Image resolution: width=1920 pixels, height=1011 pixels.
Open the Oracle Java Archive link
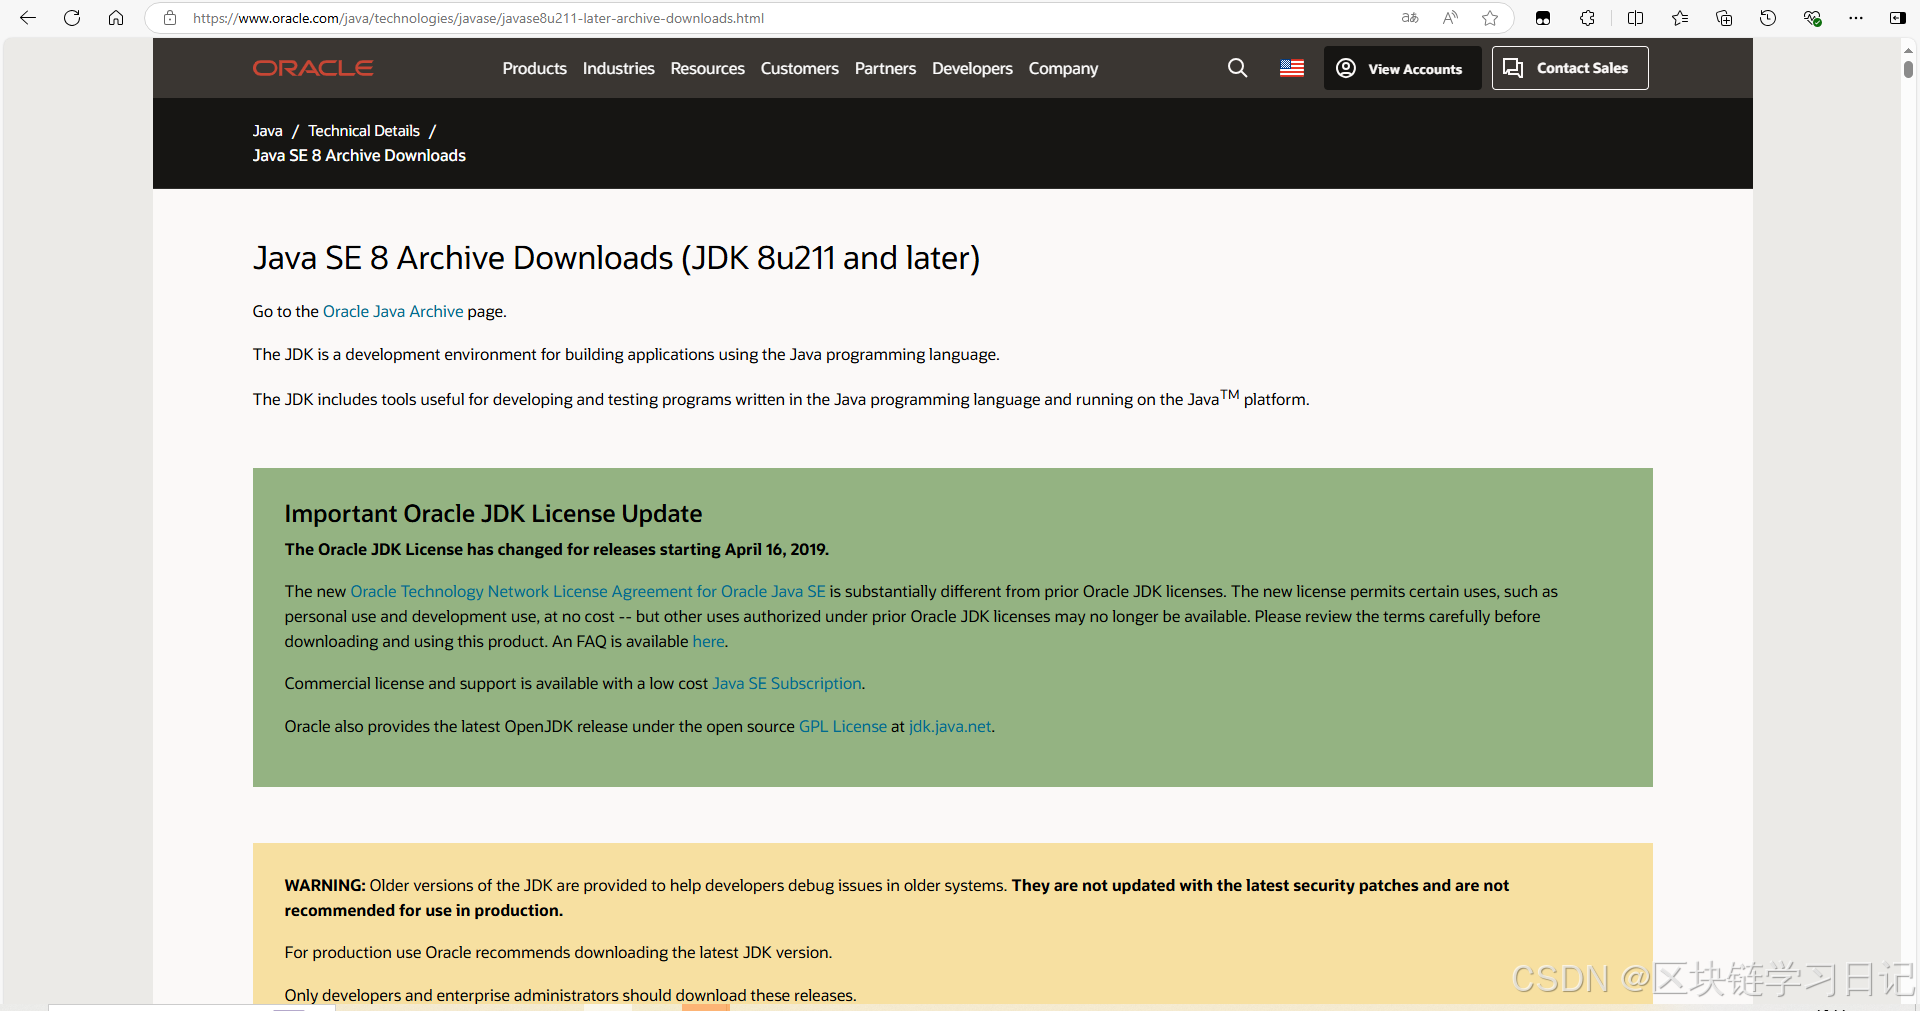(x=393, y=311)
